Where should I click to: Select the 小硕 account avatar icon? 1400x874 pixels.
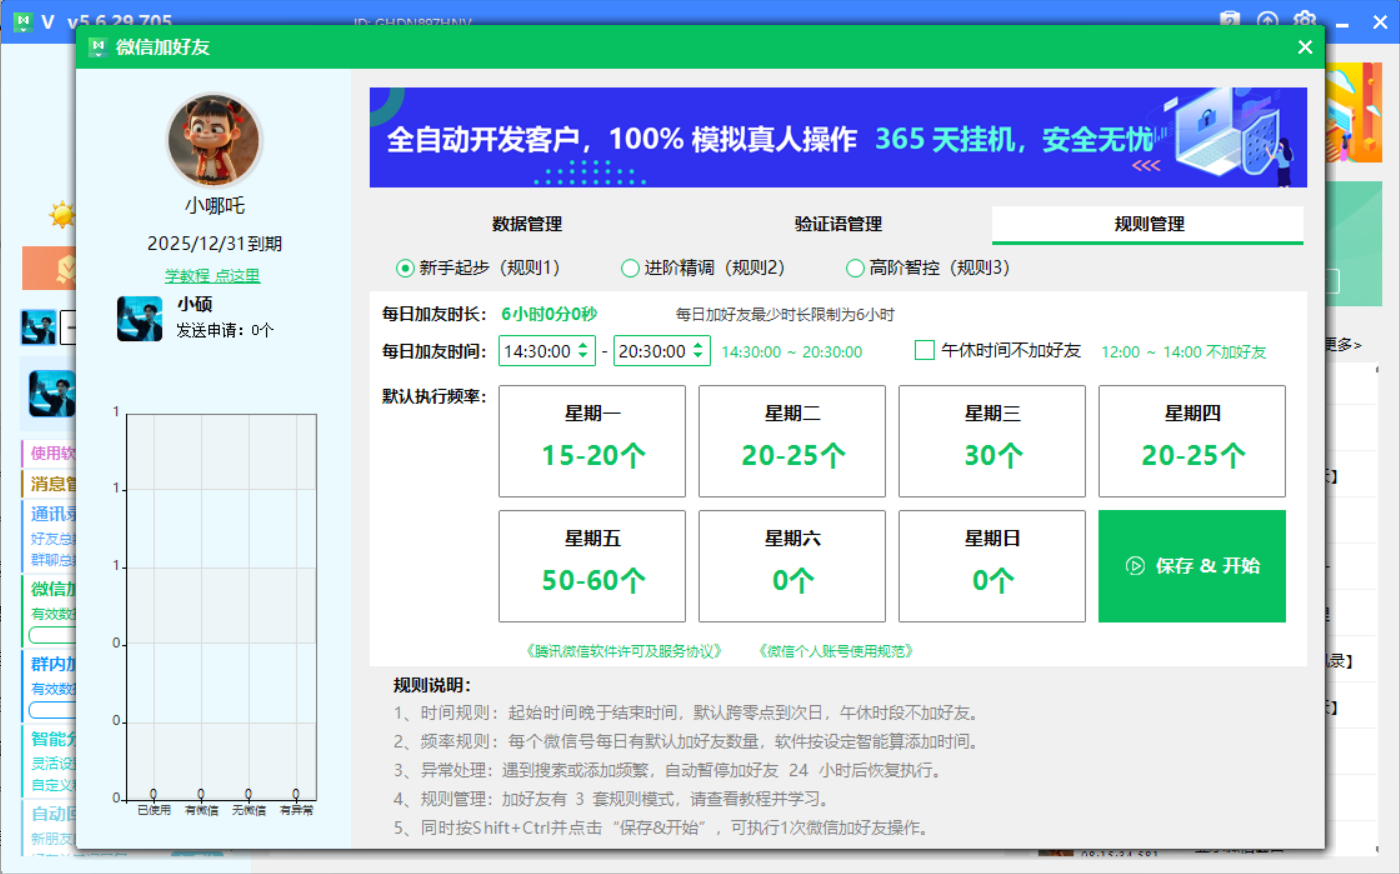[x=140, y=320]
